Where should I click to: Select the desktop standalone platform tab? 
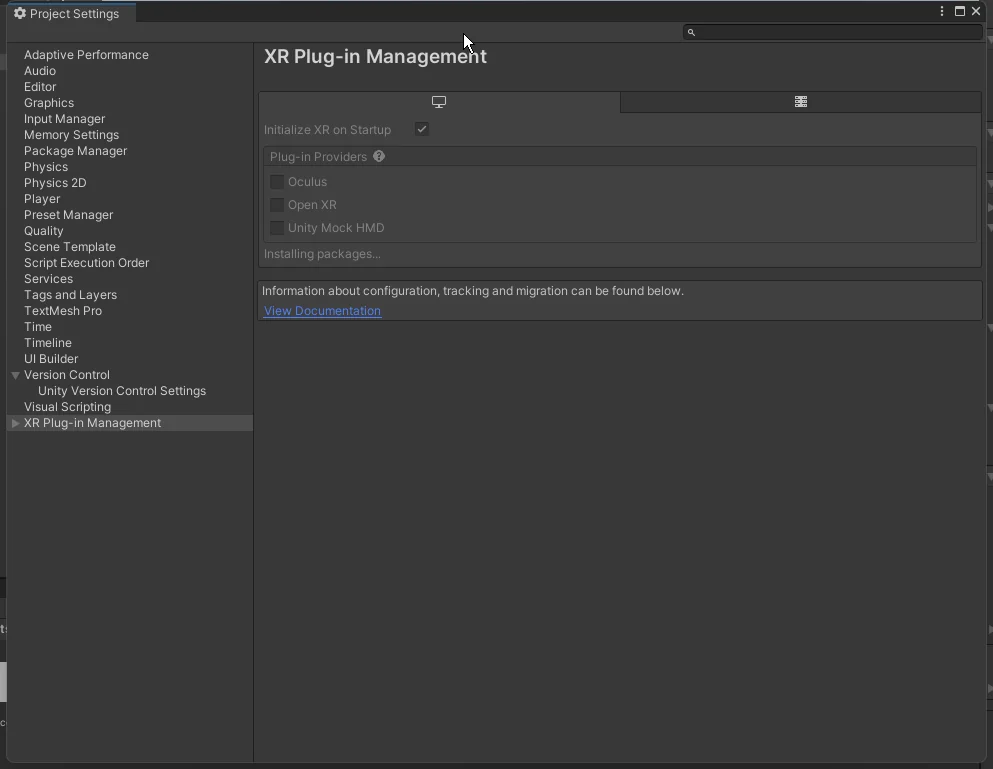pyautogui.click(x=439, y=102)
